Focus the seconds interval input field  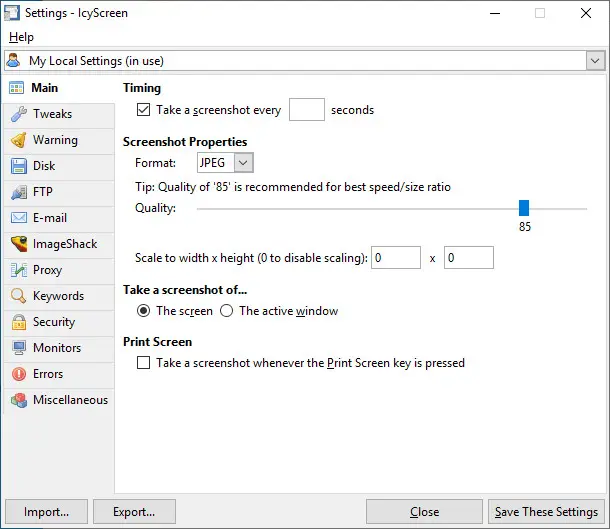click(x=307, y=110)
